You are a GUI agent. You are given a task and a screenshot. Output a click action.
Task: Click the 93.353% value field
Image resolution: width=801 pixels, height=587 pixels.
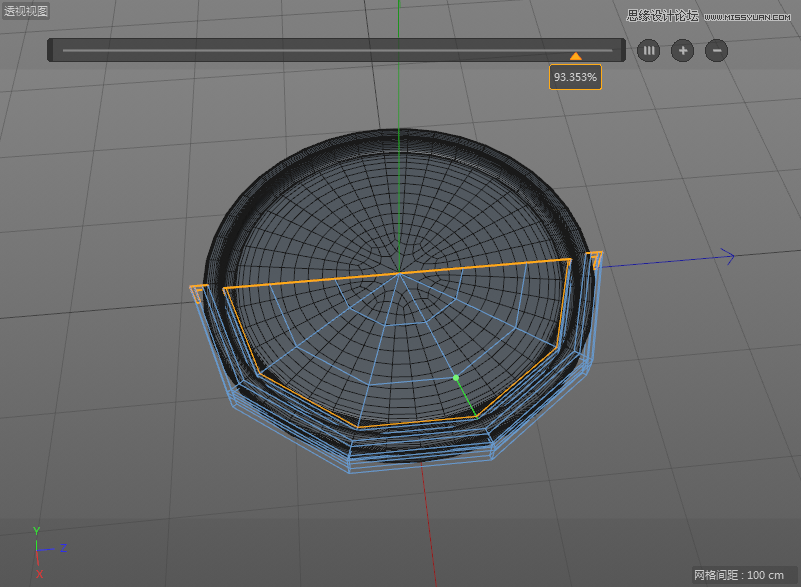[575, 77]
